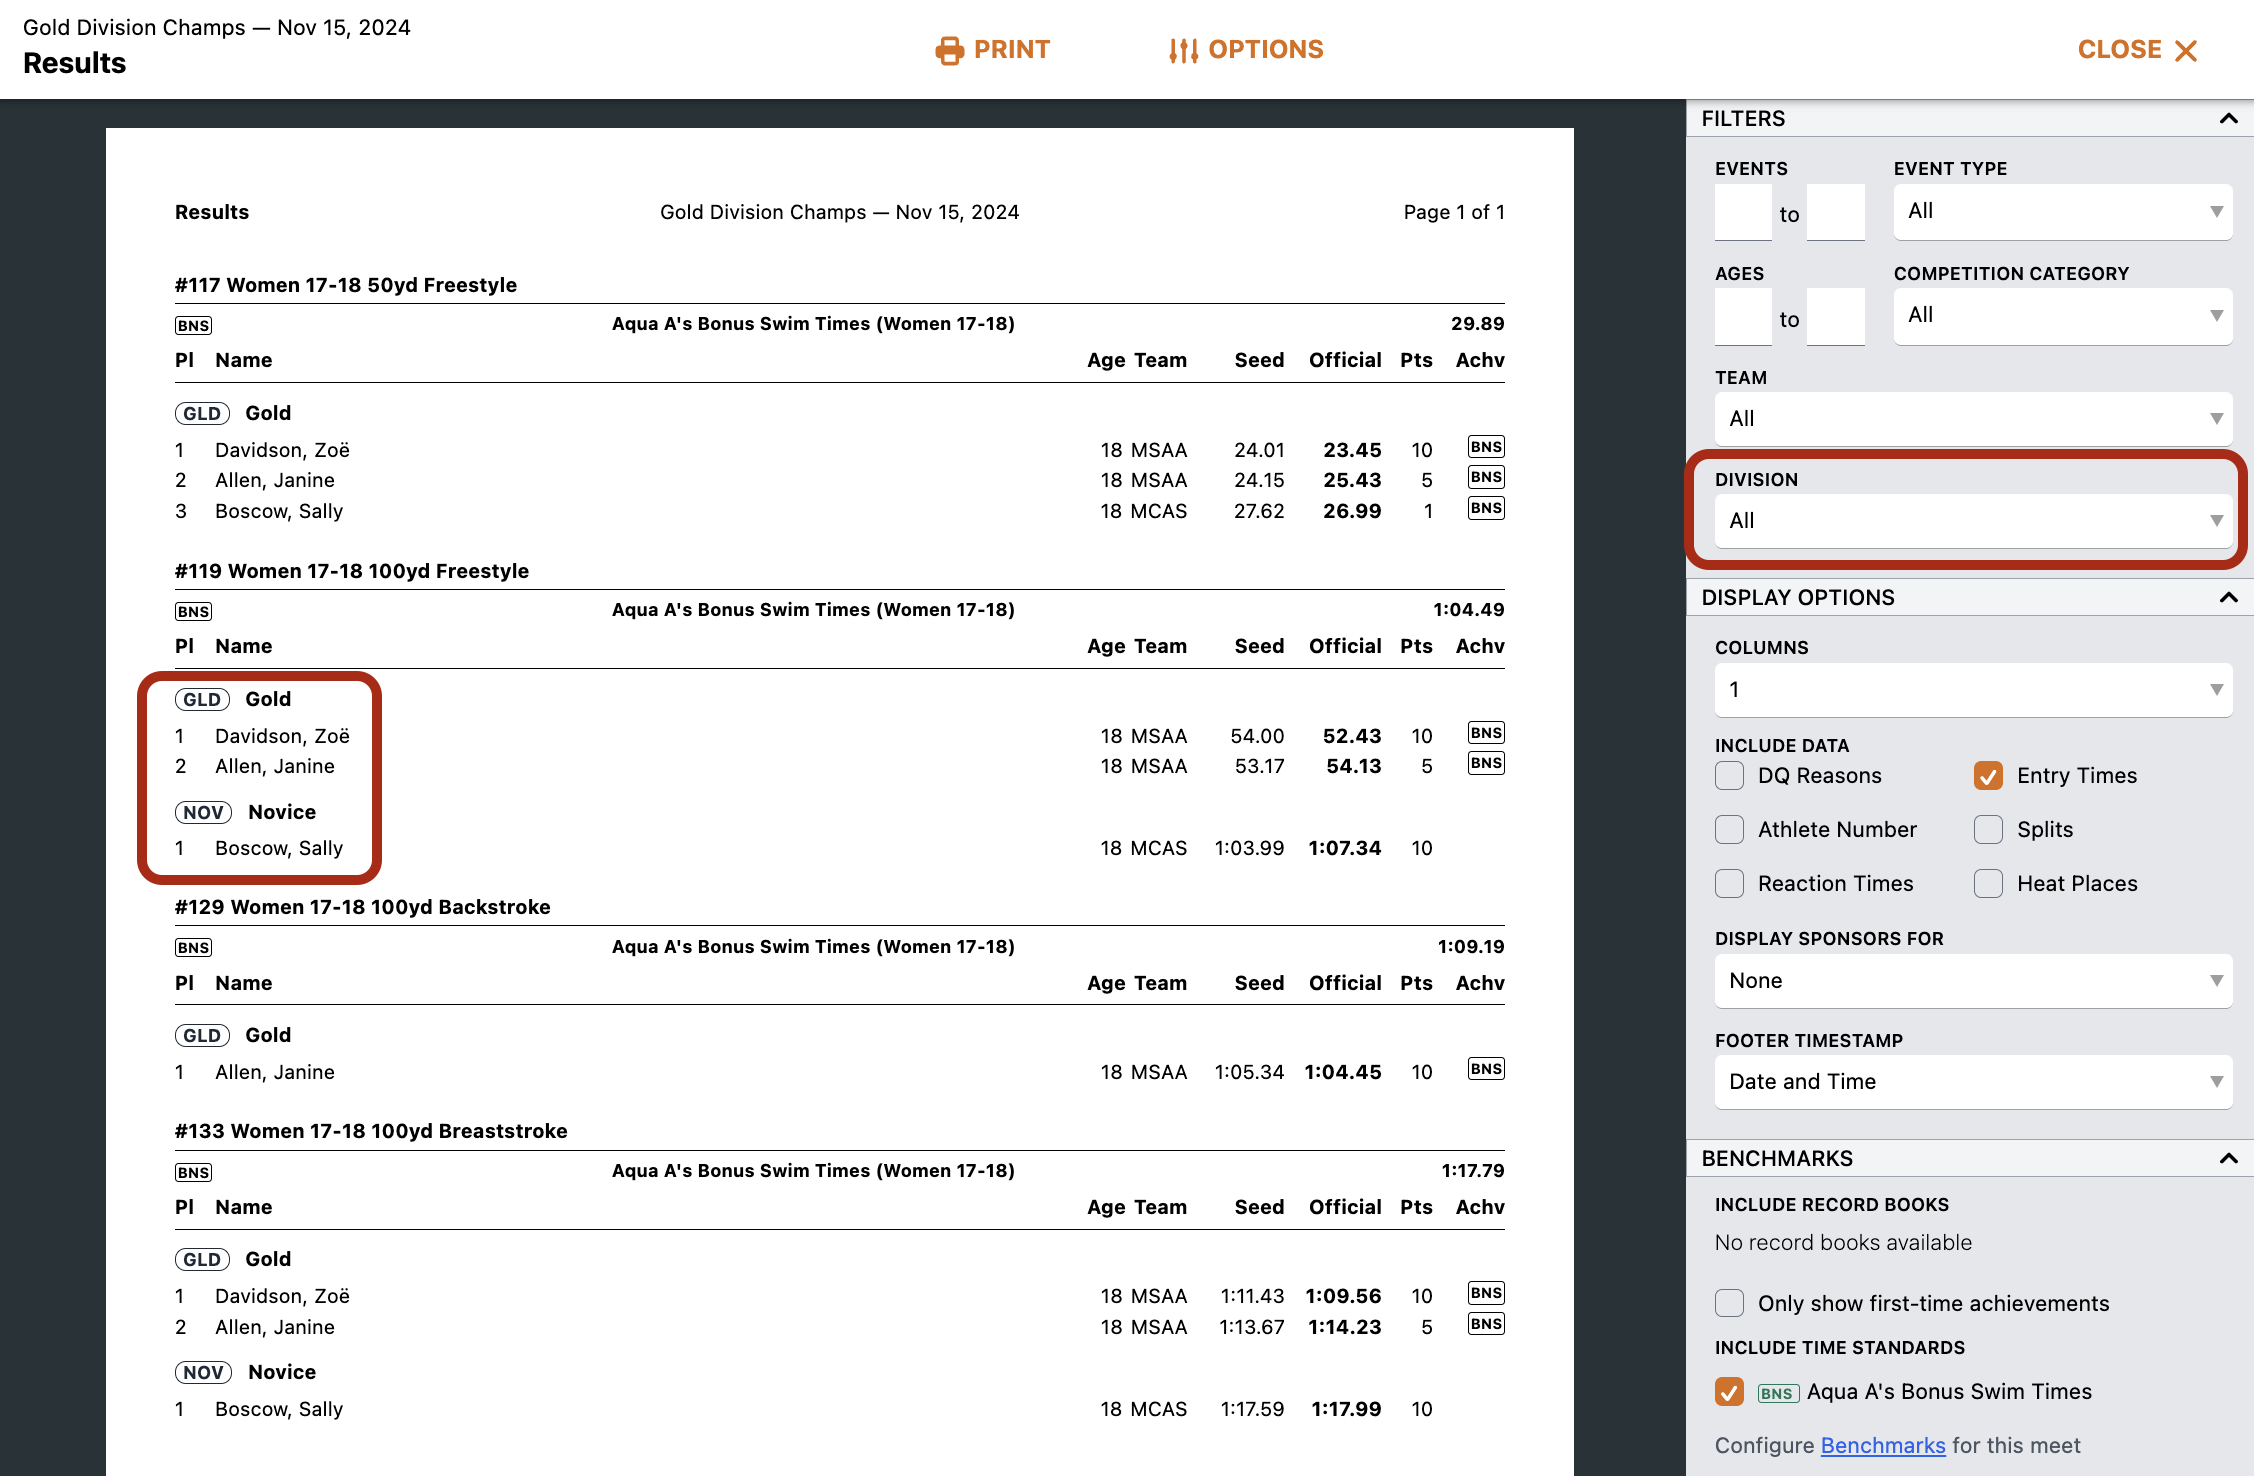Collapse the Filters section chevron
The image size is (2254, 1476).
point(2228,119)
